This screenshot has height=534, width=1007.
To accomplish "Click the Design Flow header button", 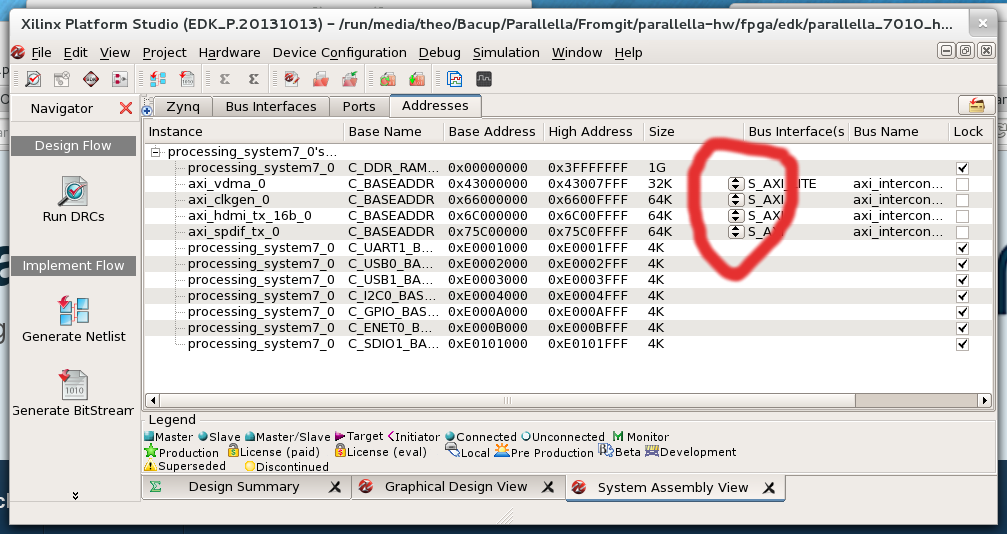I will [x=73, y=146].
